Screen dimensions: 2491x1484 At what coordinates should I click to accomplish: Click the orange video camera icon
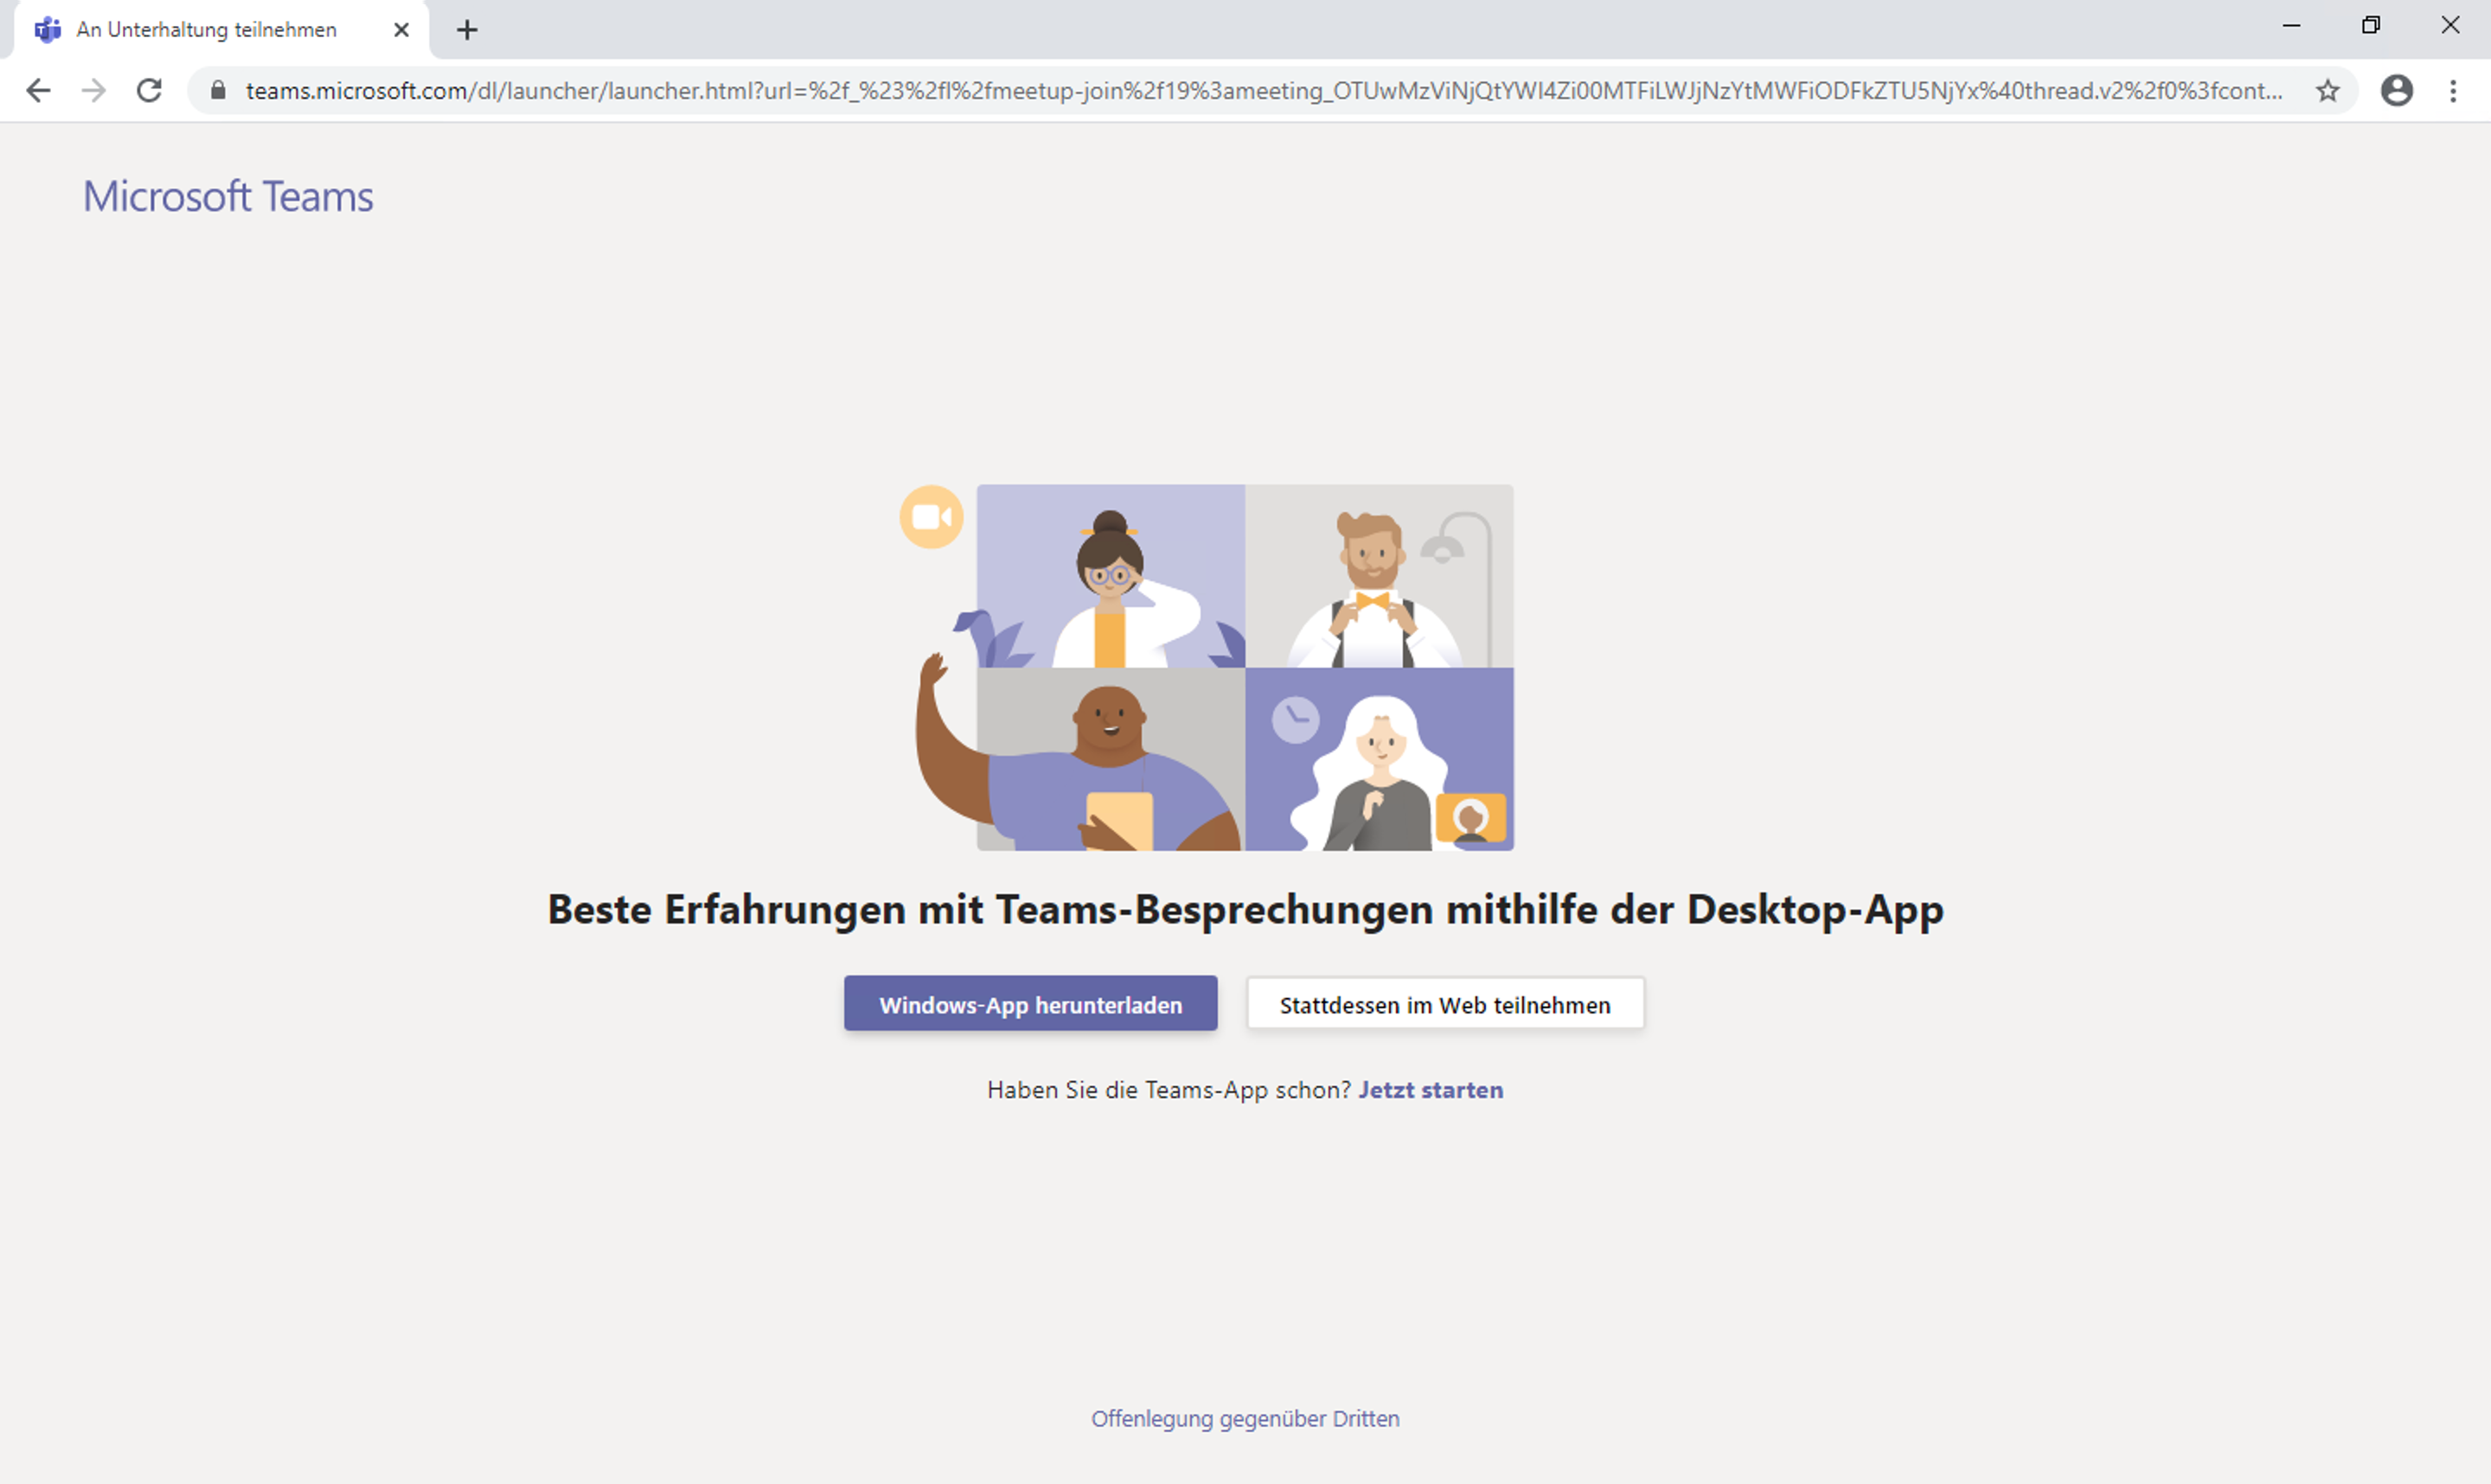(x=931, y=517)
